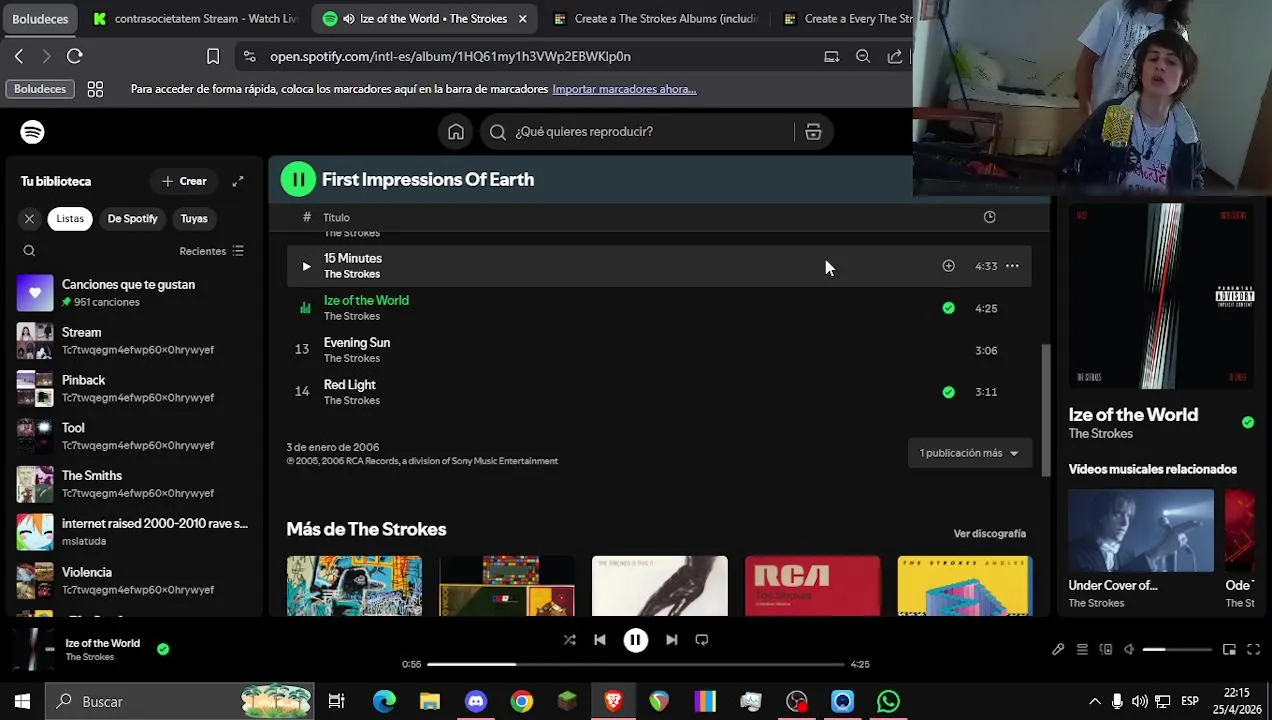Open the Pinback playlist
The image size is (1272, 720).
click(132, 389)
